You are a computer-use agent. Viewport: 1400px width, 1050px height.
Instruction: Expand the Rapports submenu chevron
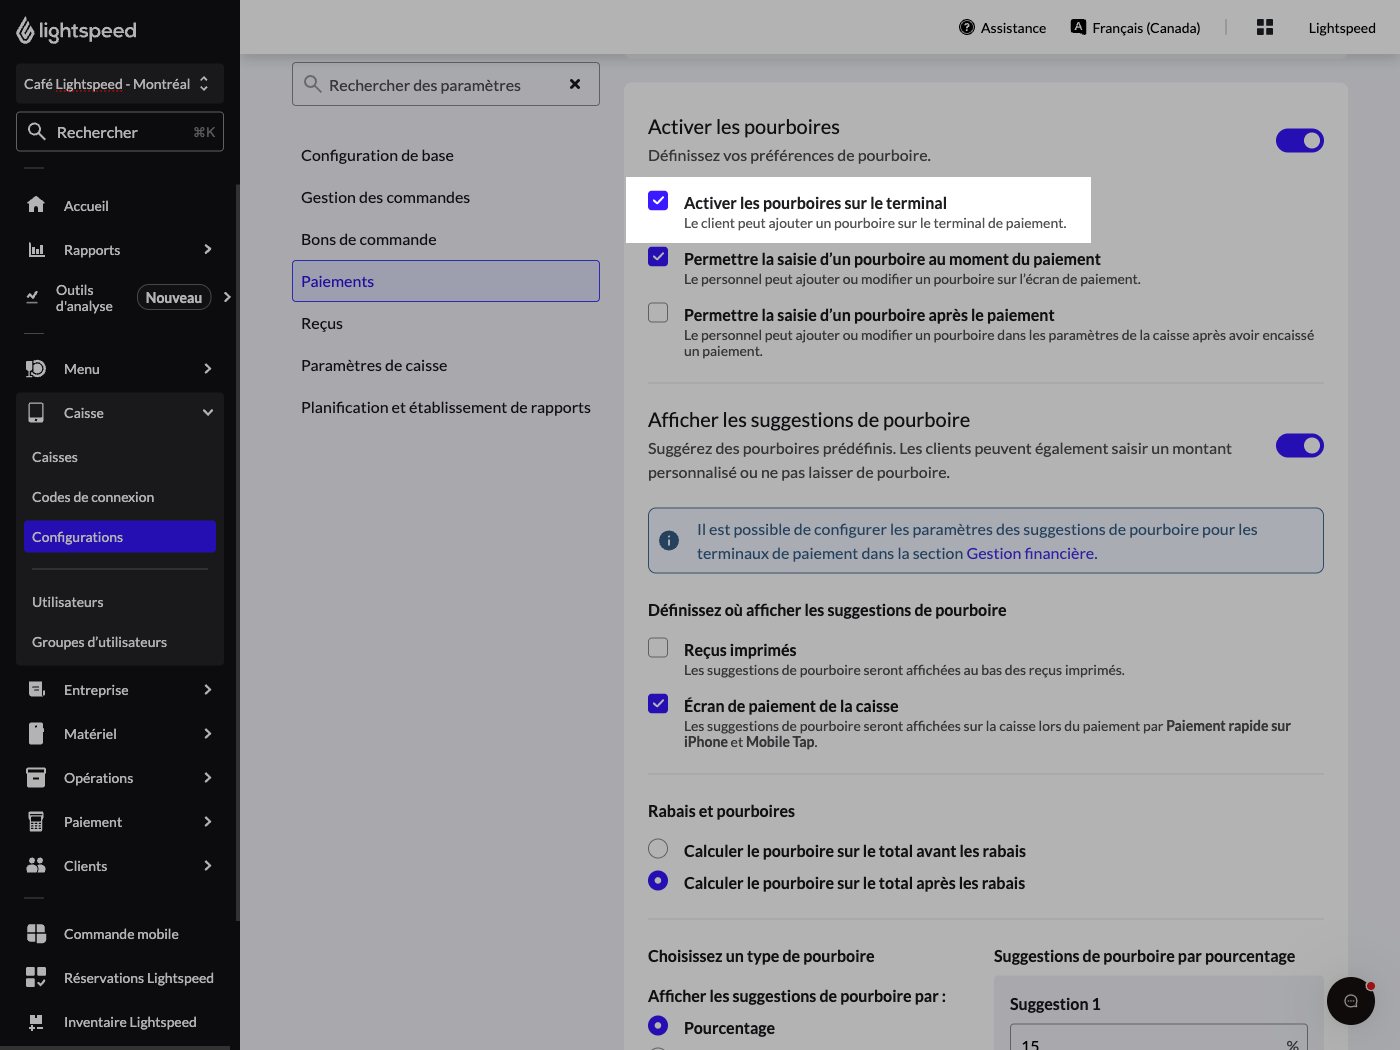click(208, 249)
